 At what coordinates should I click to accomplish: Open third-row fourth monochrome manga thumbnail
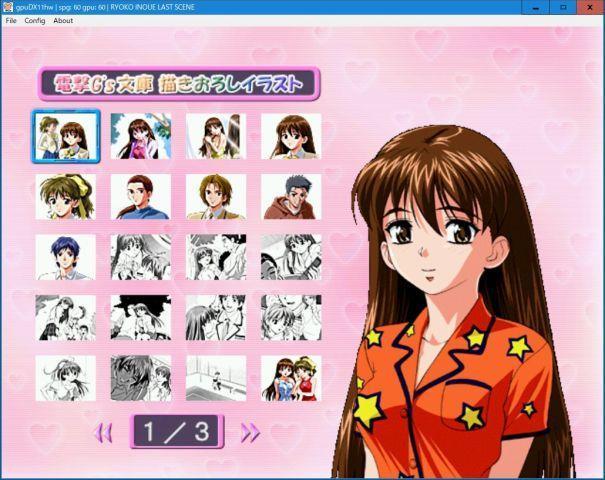(x=291, y=257)
